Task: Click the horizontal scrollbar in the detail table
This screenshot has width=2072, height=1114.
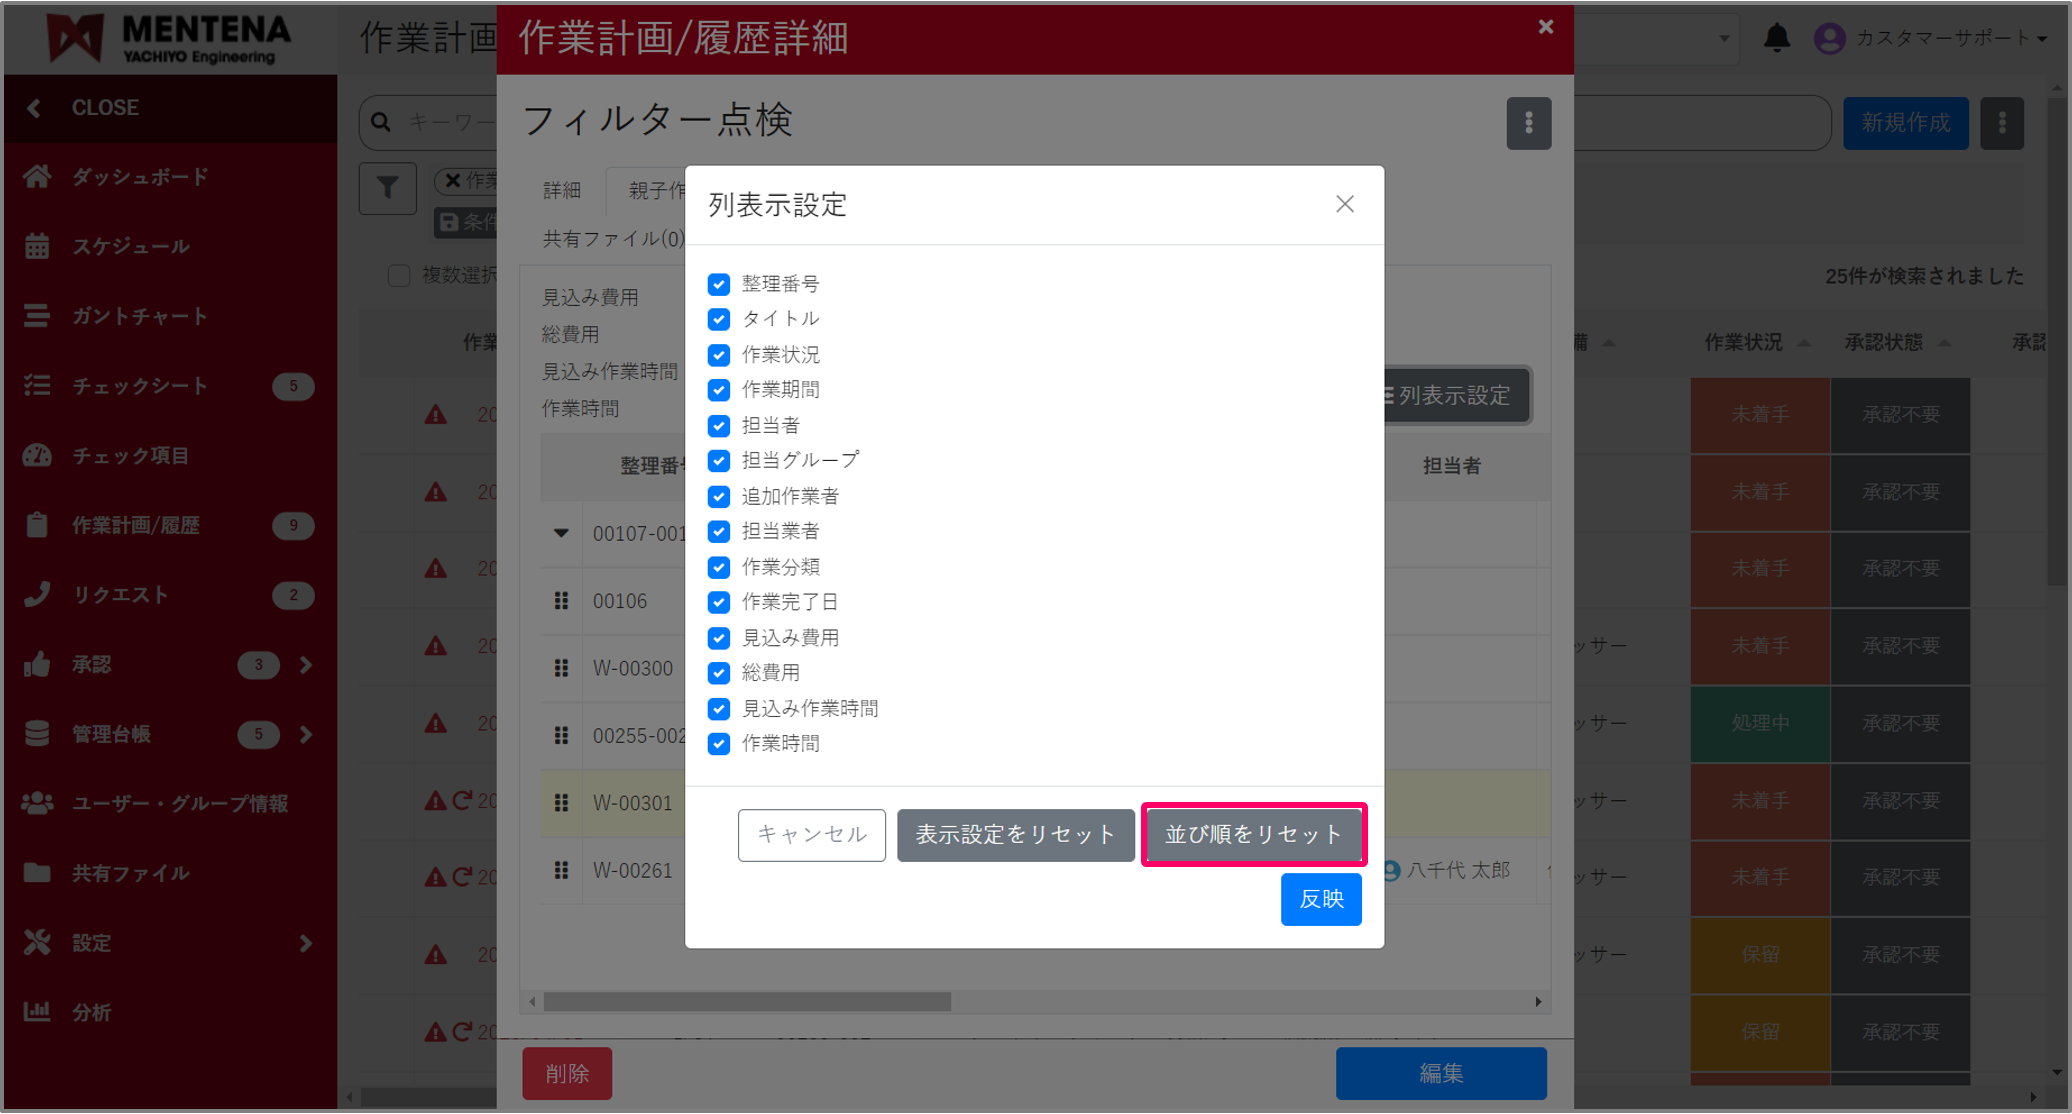Action: 746,1001
